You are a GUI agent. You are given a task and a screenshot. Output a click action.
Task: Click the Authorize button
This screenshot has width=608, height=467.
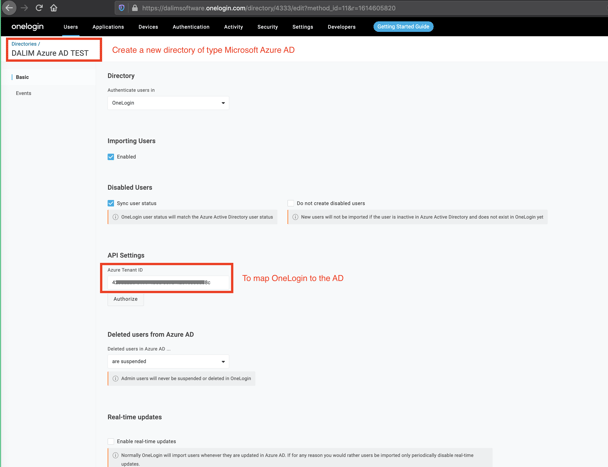pyautogui.click(x=125, y=299)
